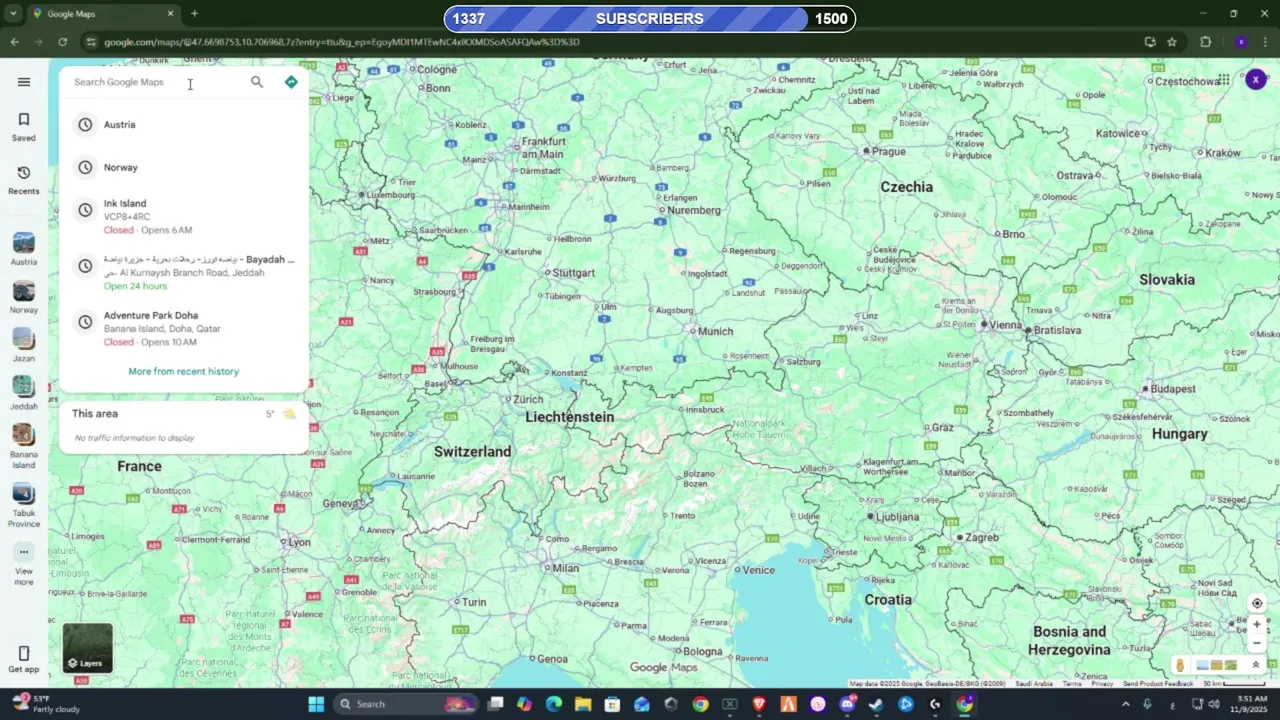The image size is (1280, 720).
Task: Bookmark this page with the star icon
Action: (1172, 42)
